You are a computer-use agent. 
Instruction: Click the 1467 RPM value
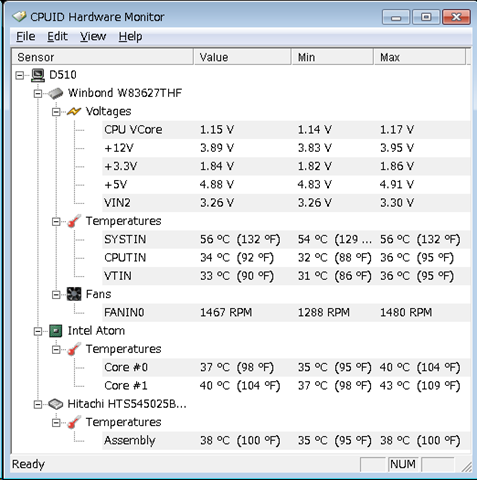226,313
